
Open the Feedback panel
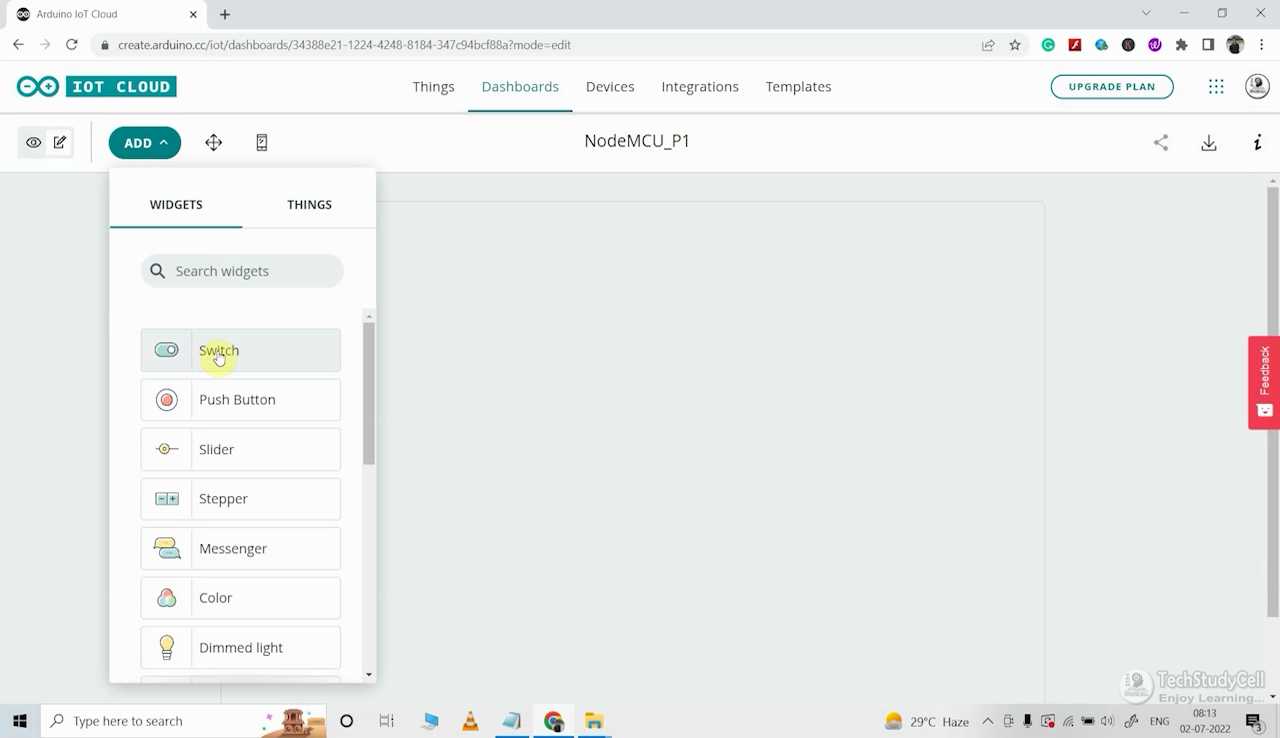pyautogui.click(x=1263, y=382)
